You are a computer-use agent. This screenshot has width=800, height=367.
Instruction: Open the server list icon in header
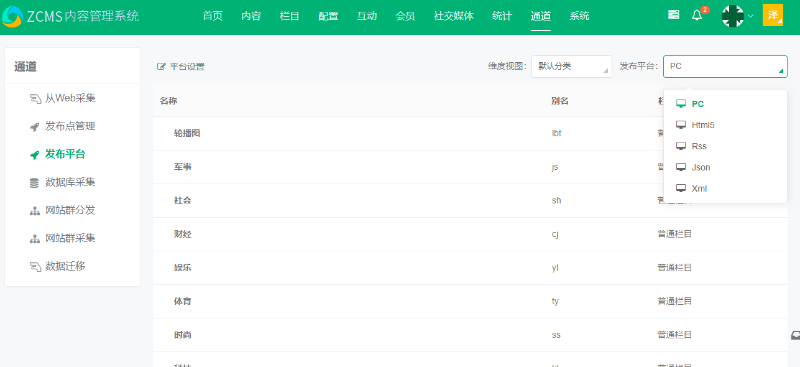[673, 15]
